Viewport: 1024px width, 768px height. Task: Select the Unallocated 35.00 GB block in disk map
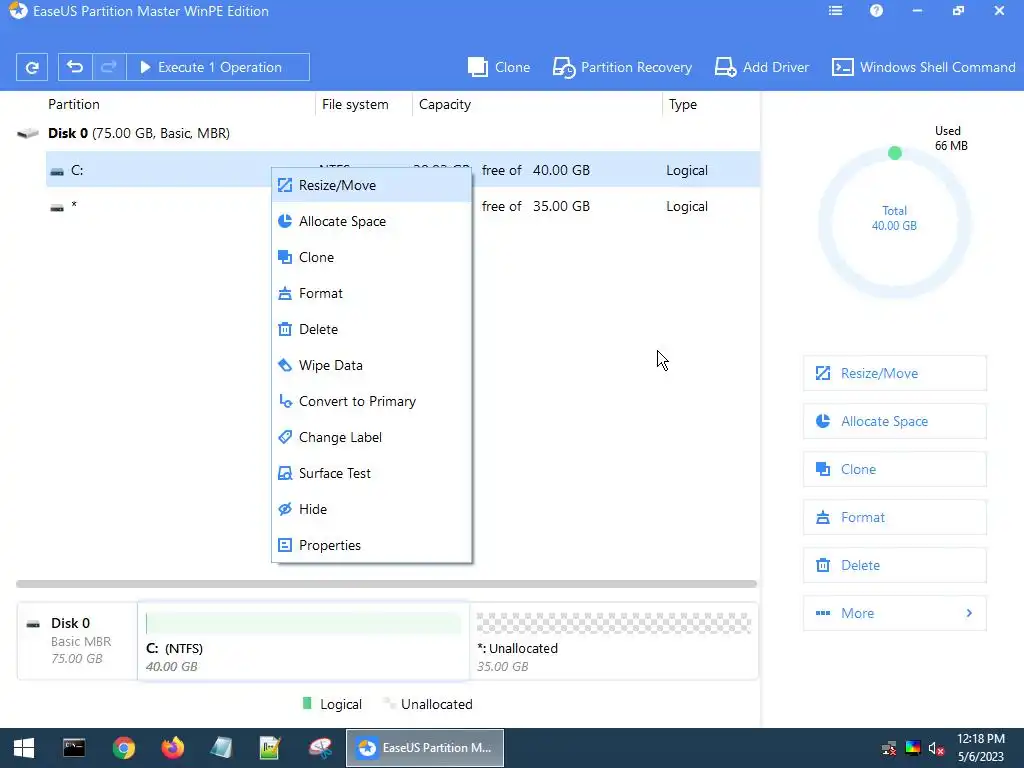coord(614,641)
